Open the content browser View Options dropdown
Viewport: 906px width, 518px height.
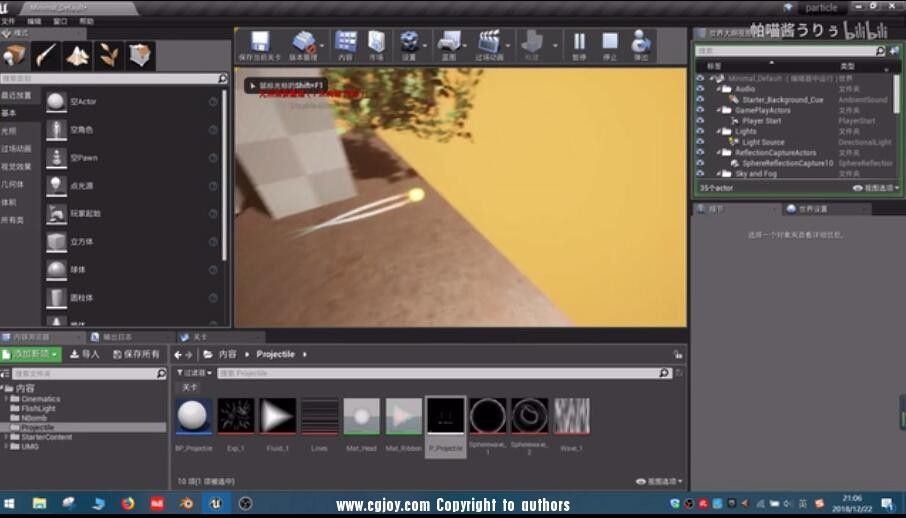click(x=659, y=482)
